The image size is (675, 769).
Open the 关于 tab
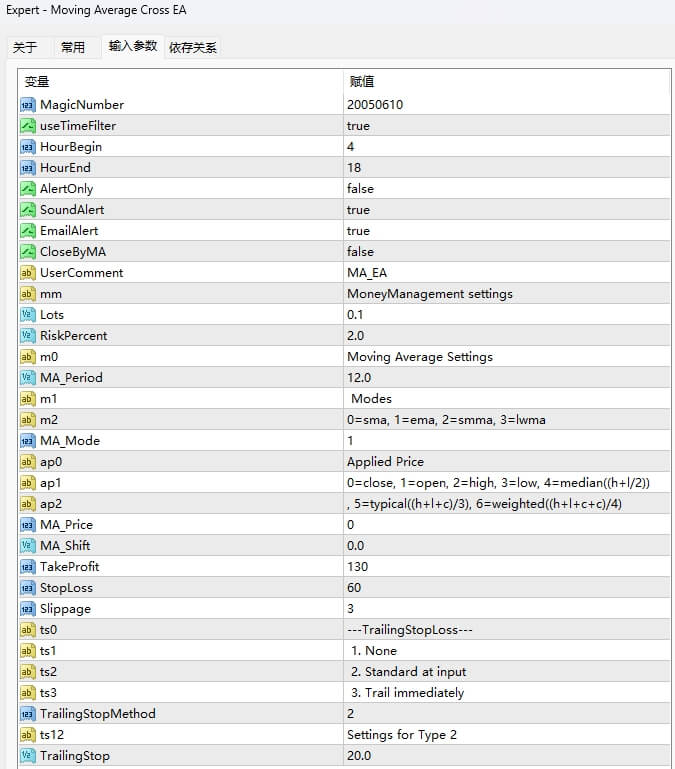pyautogui.click(x=25, y=47)
